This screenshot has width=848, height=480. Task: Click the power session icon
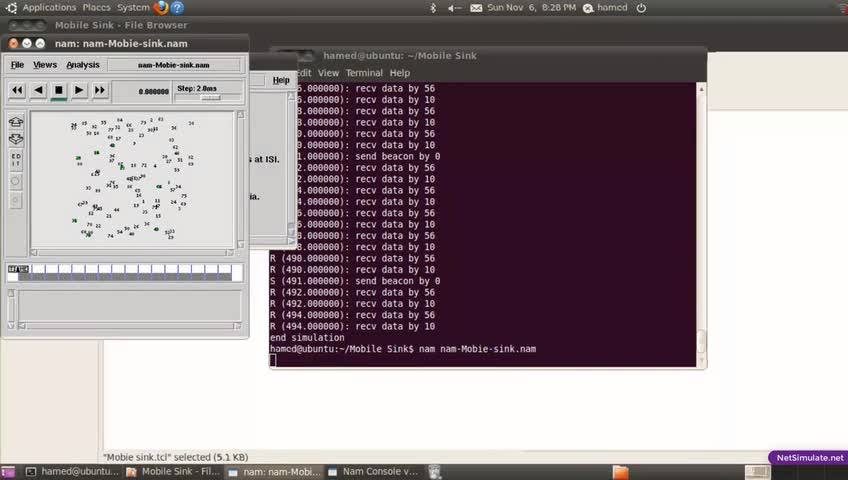[641, 8]
